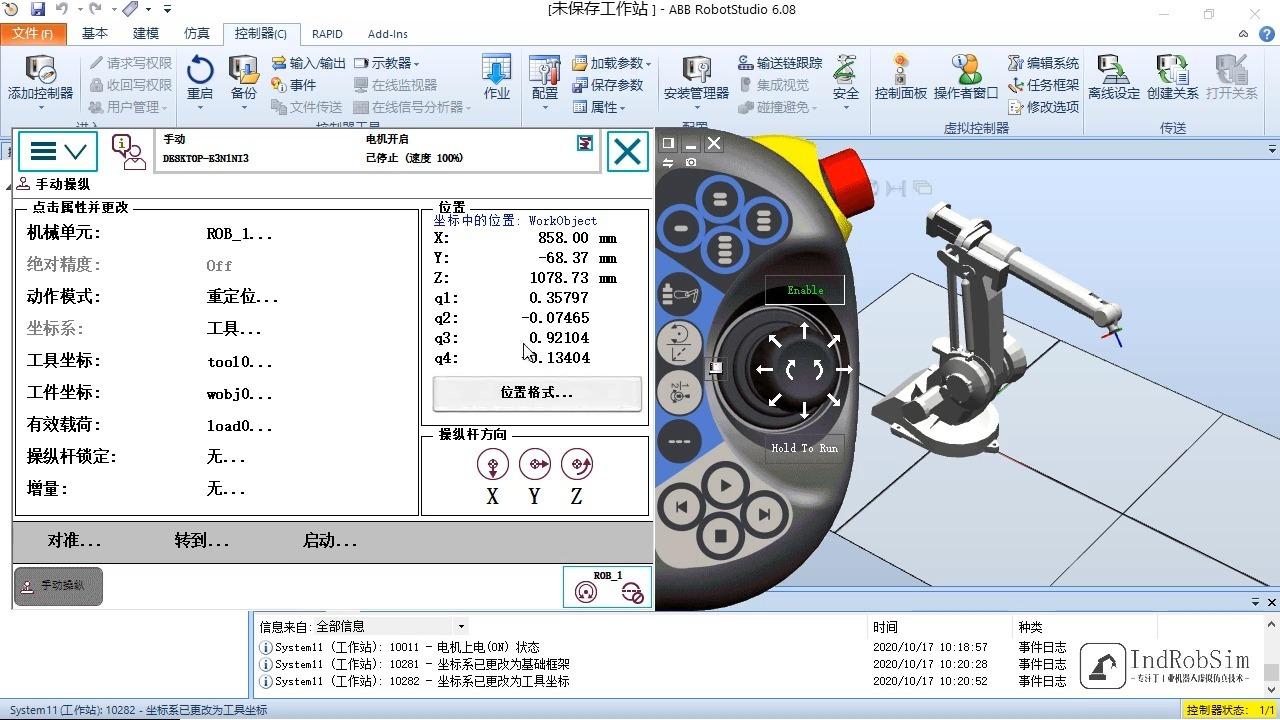
Task: Click the Add Controller (添加控制器) icon
Action: [x=40, y=79]
